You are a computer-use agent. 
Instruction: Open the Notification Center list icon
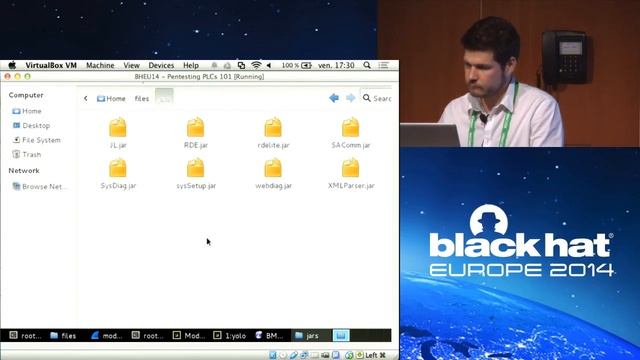click(x=383, y=65)
